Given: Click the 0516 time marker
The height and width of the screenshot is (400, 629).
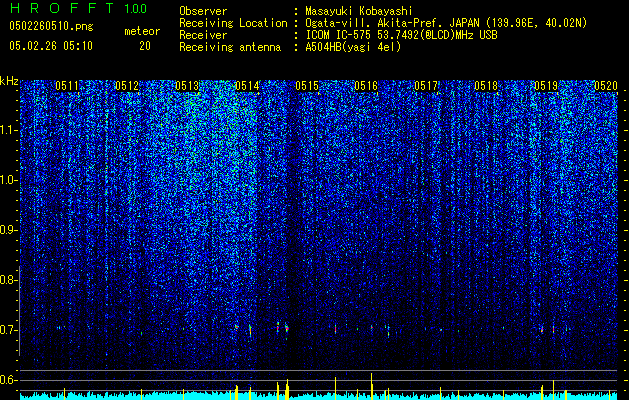Looking at the screenshot, I should coord(366,86).
